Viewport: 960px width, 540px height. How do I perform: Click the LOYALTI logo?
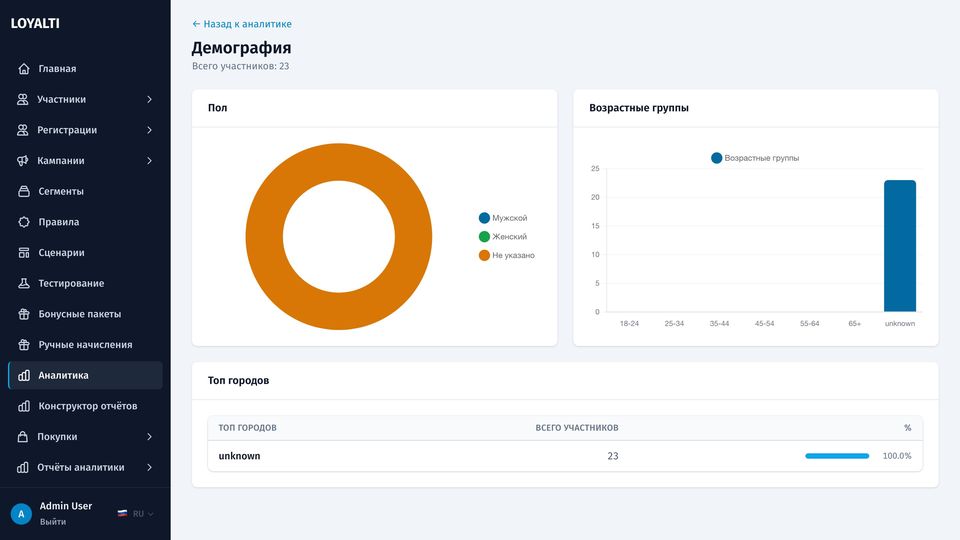click(35, 23)
